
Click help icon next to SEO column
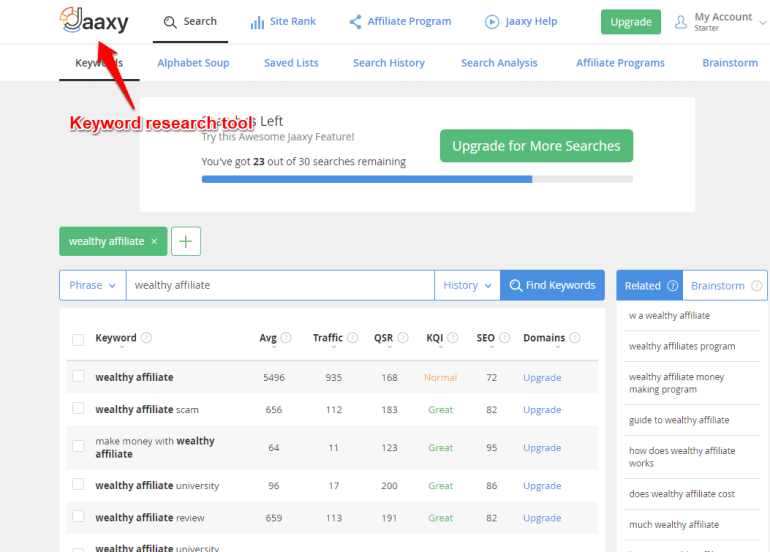[x=504, y=337]
